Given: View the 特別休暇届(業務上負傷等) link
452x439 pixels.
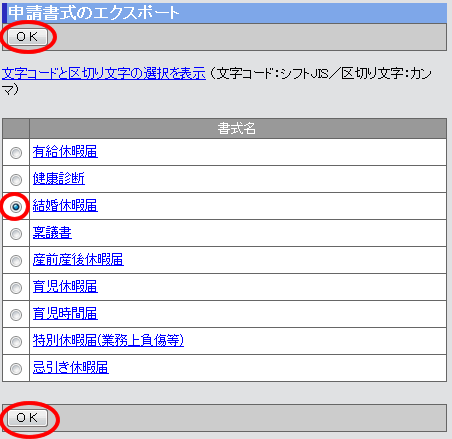Looking at the screenshot, I should [x=108, y=341].
